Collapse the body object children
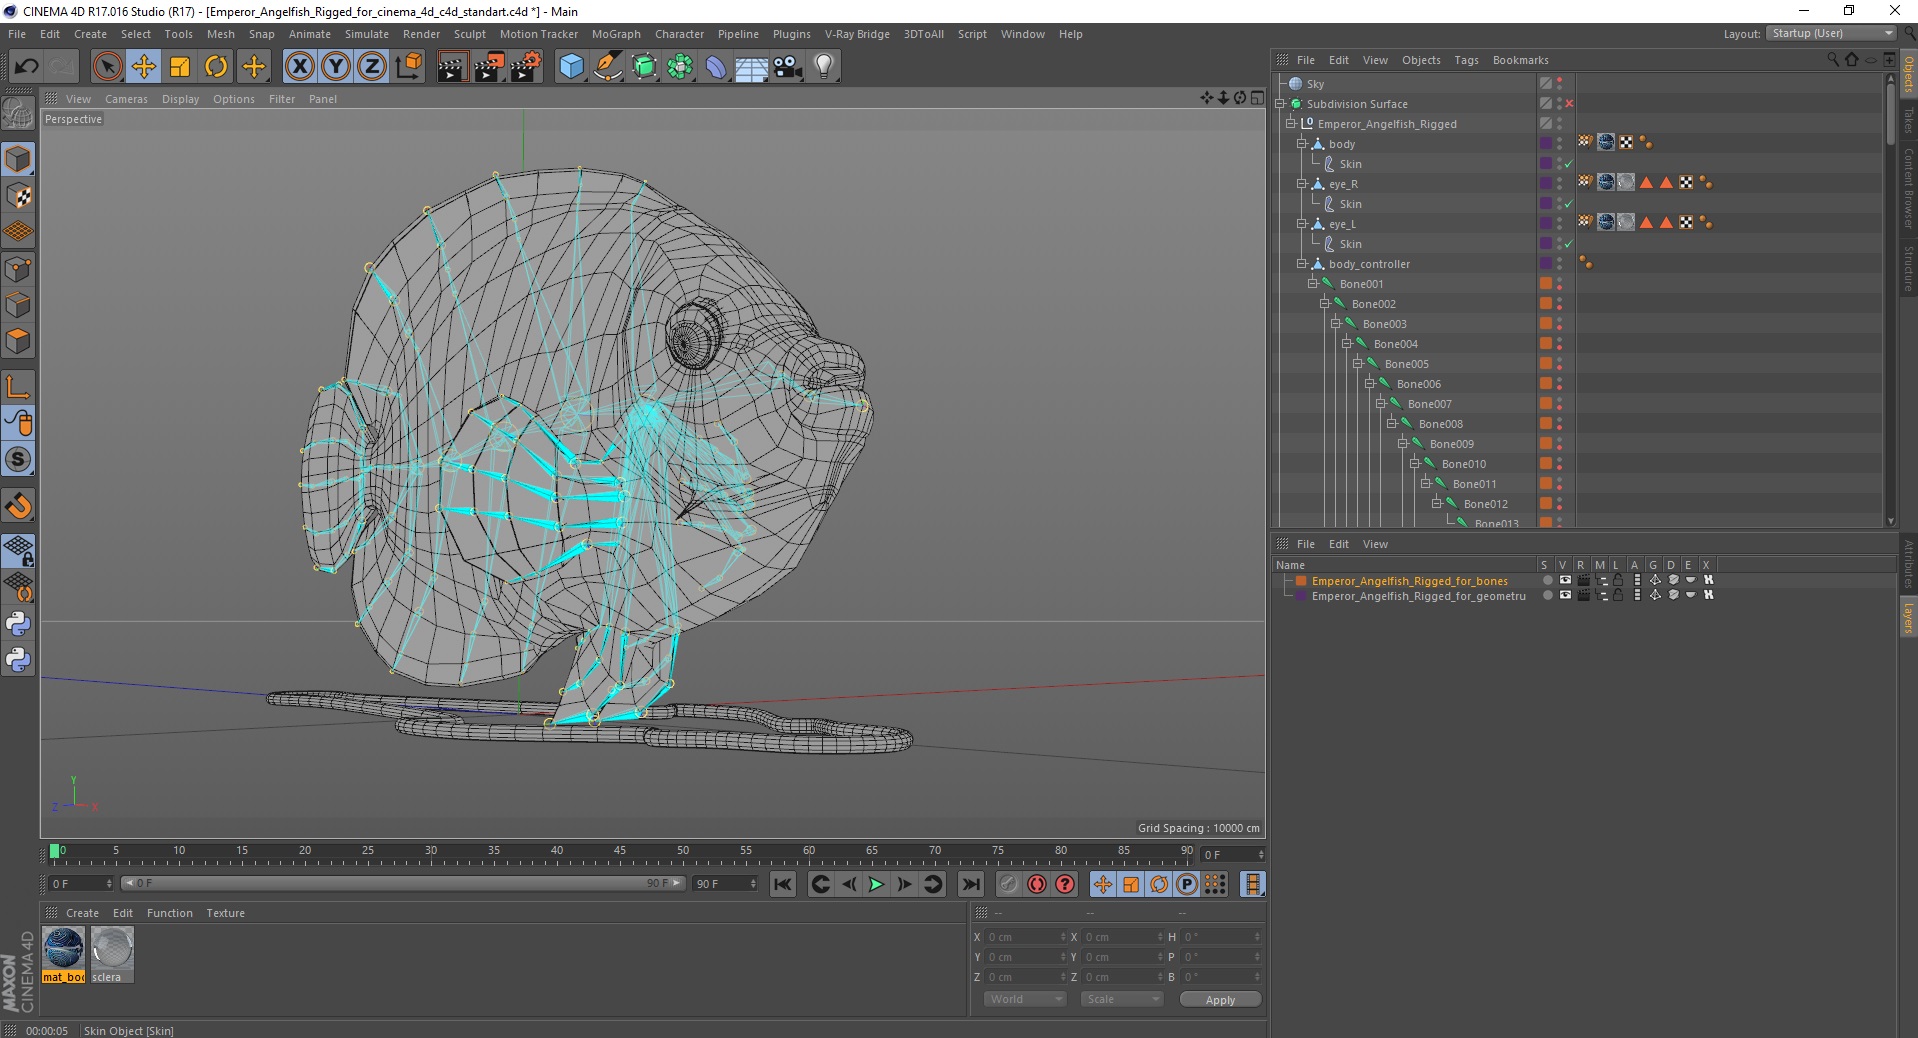 [x=1302, y=144]
